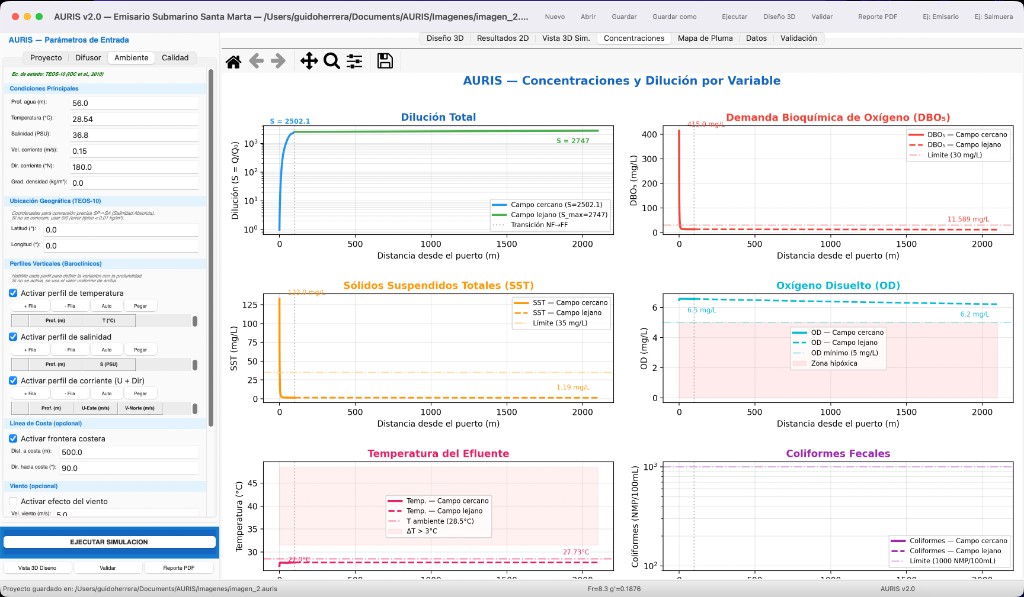
Task: Click Pegar under current profile
Action: (140, 393)
